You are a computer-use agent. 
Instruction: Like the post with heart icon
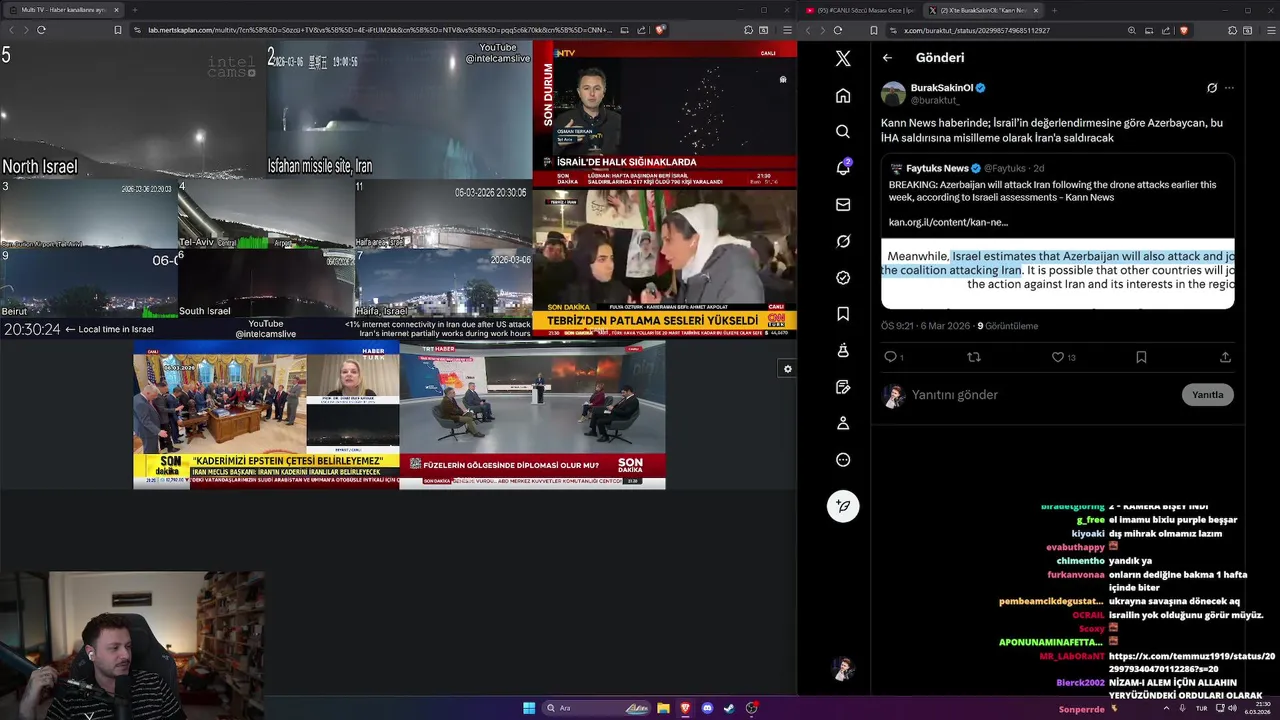tap(1058, 357)
